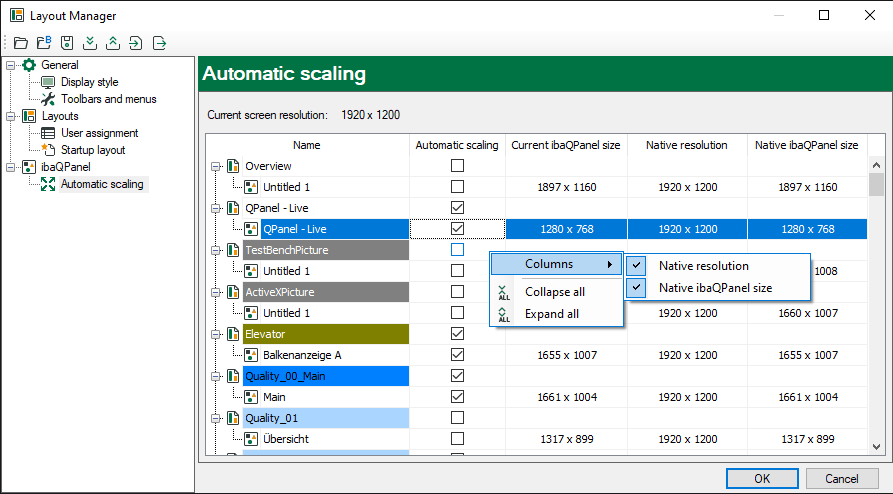Uncheck automatic scaling for Elevator
893x494 pixels.
457,334
